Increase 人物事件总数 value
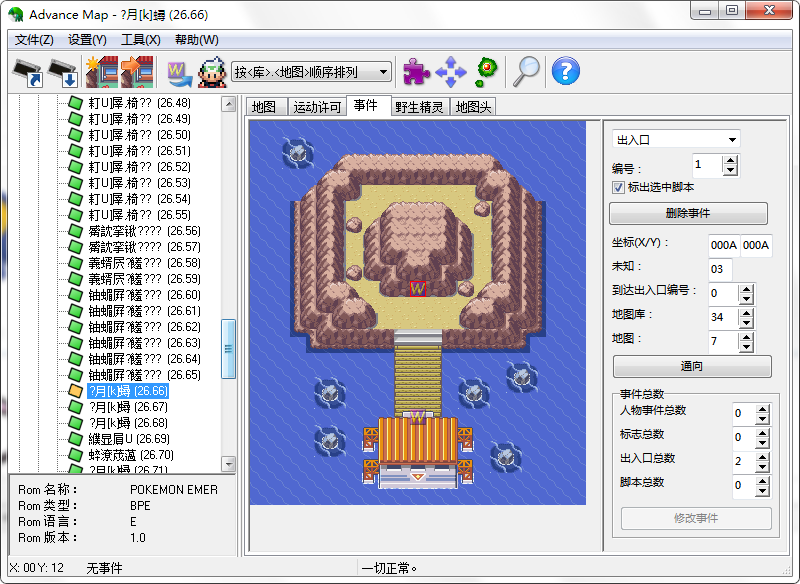This screenshot has height=584, width=800. tap(762, 409)
